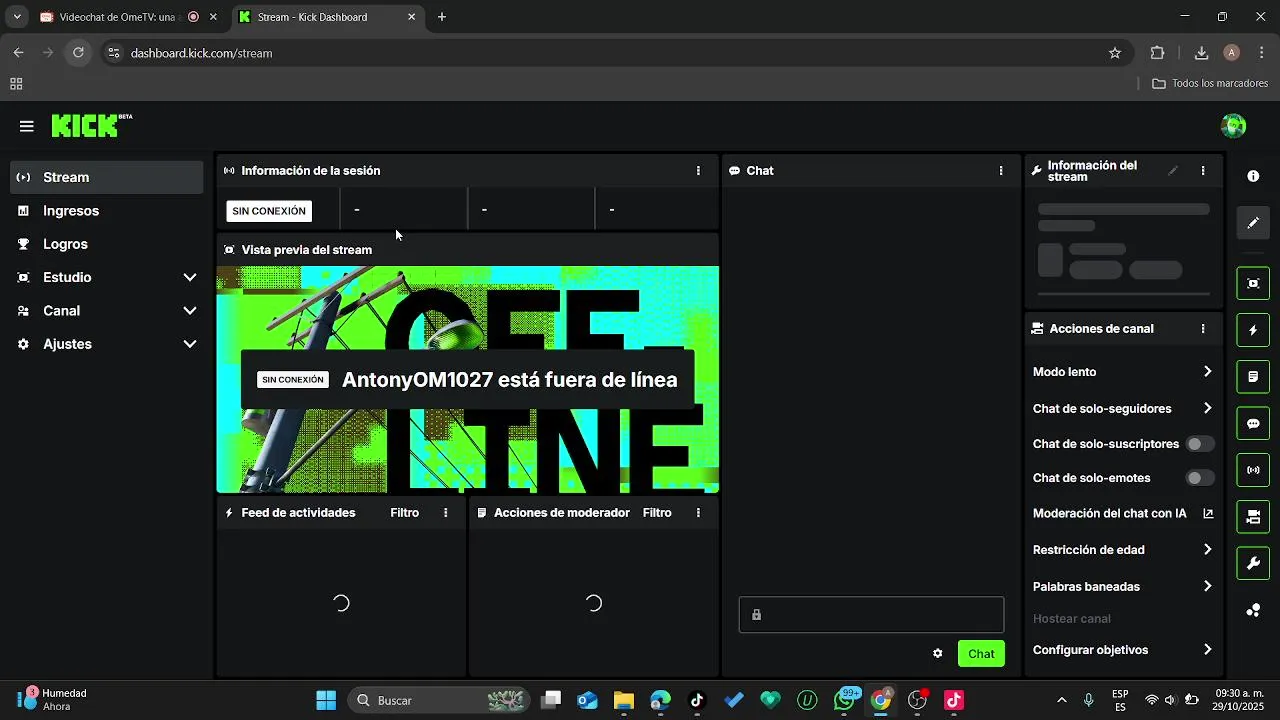
Task: Open options menu of Información del stream
Action: click(1203, 171)
